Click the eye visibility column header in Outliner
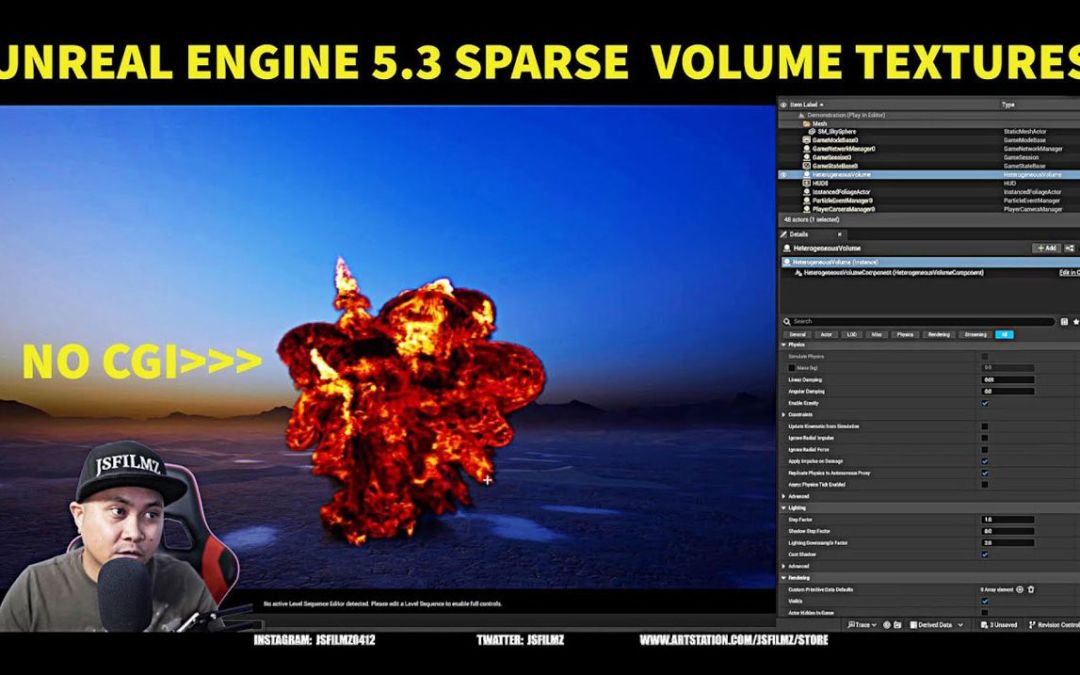Screen dimensions: 1080x675 click(783, 105)
